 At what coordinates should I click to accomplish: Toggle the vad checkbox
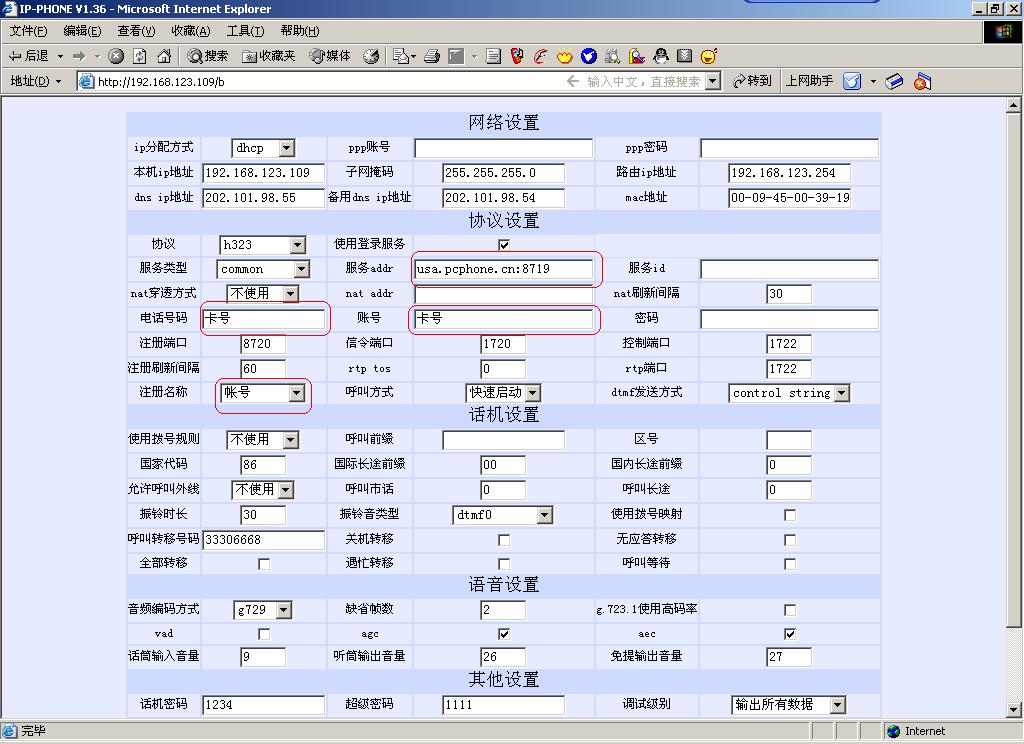(264, 634)
